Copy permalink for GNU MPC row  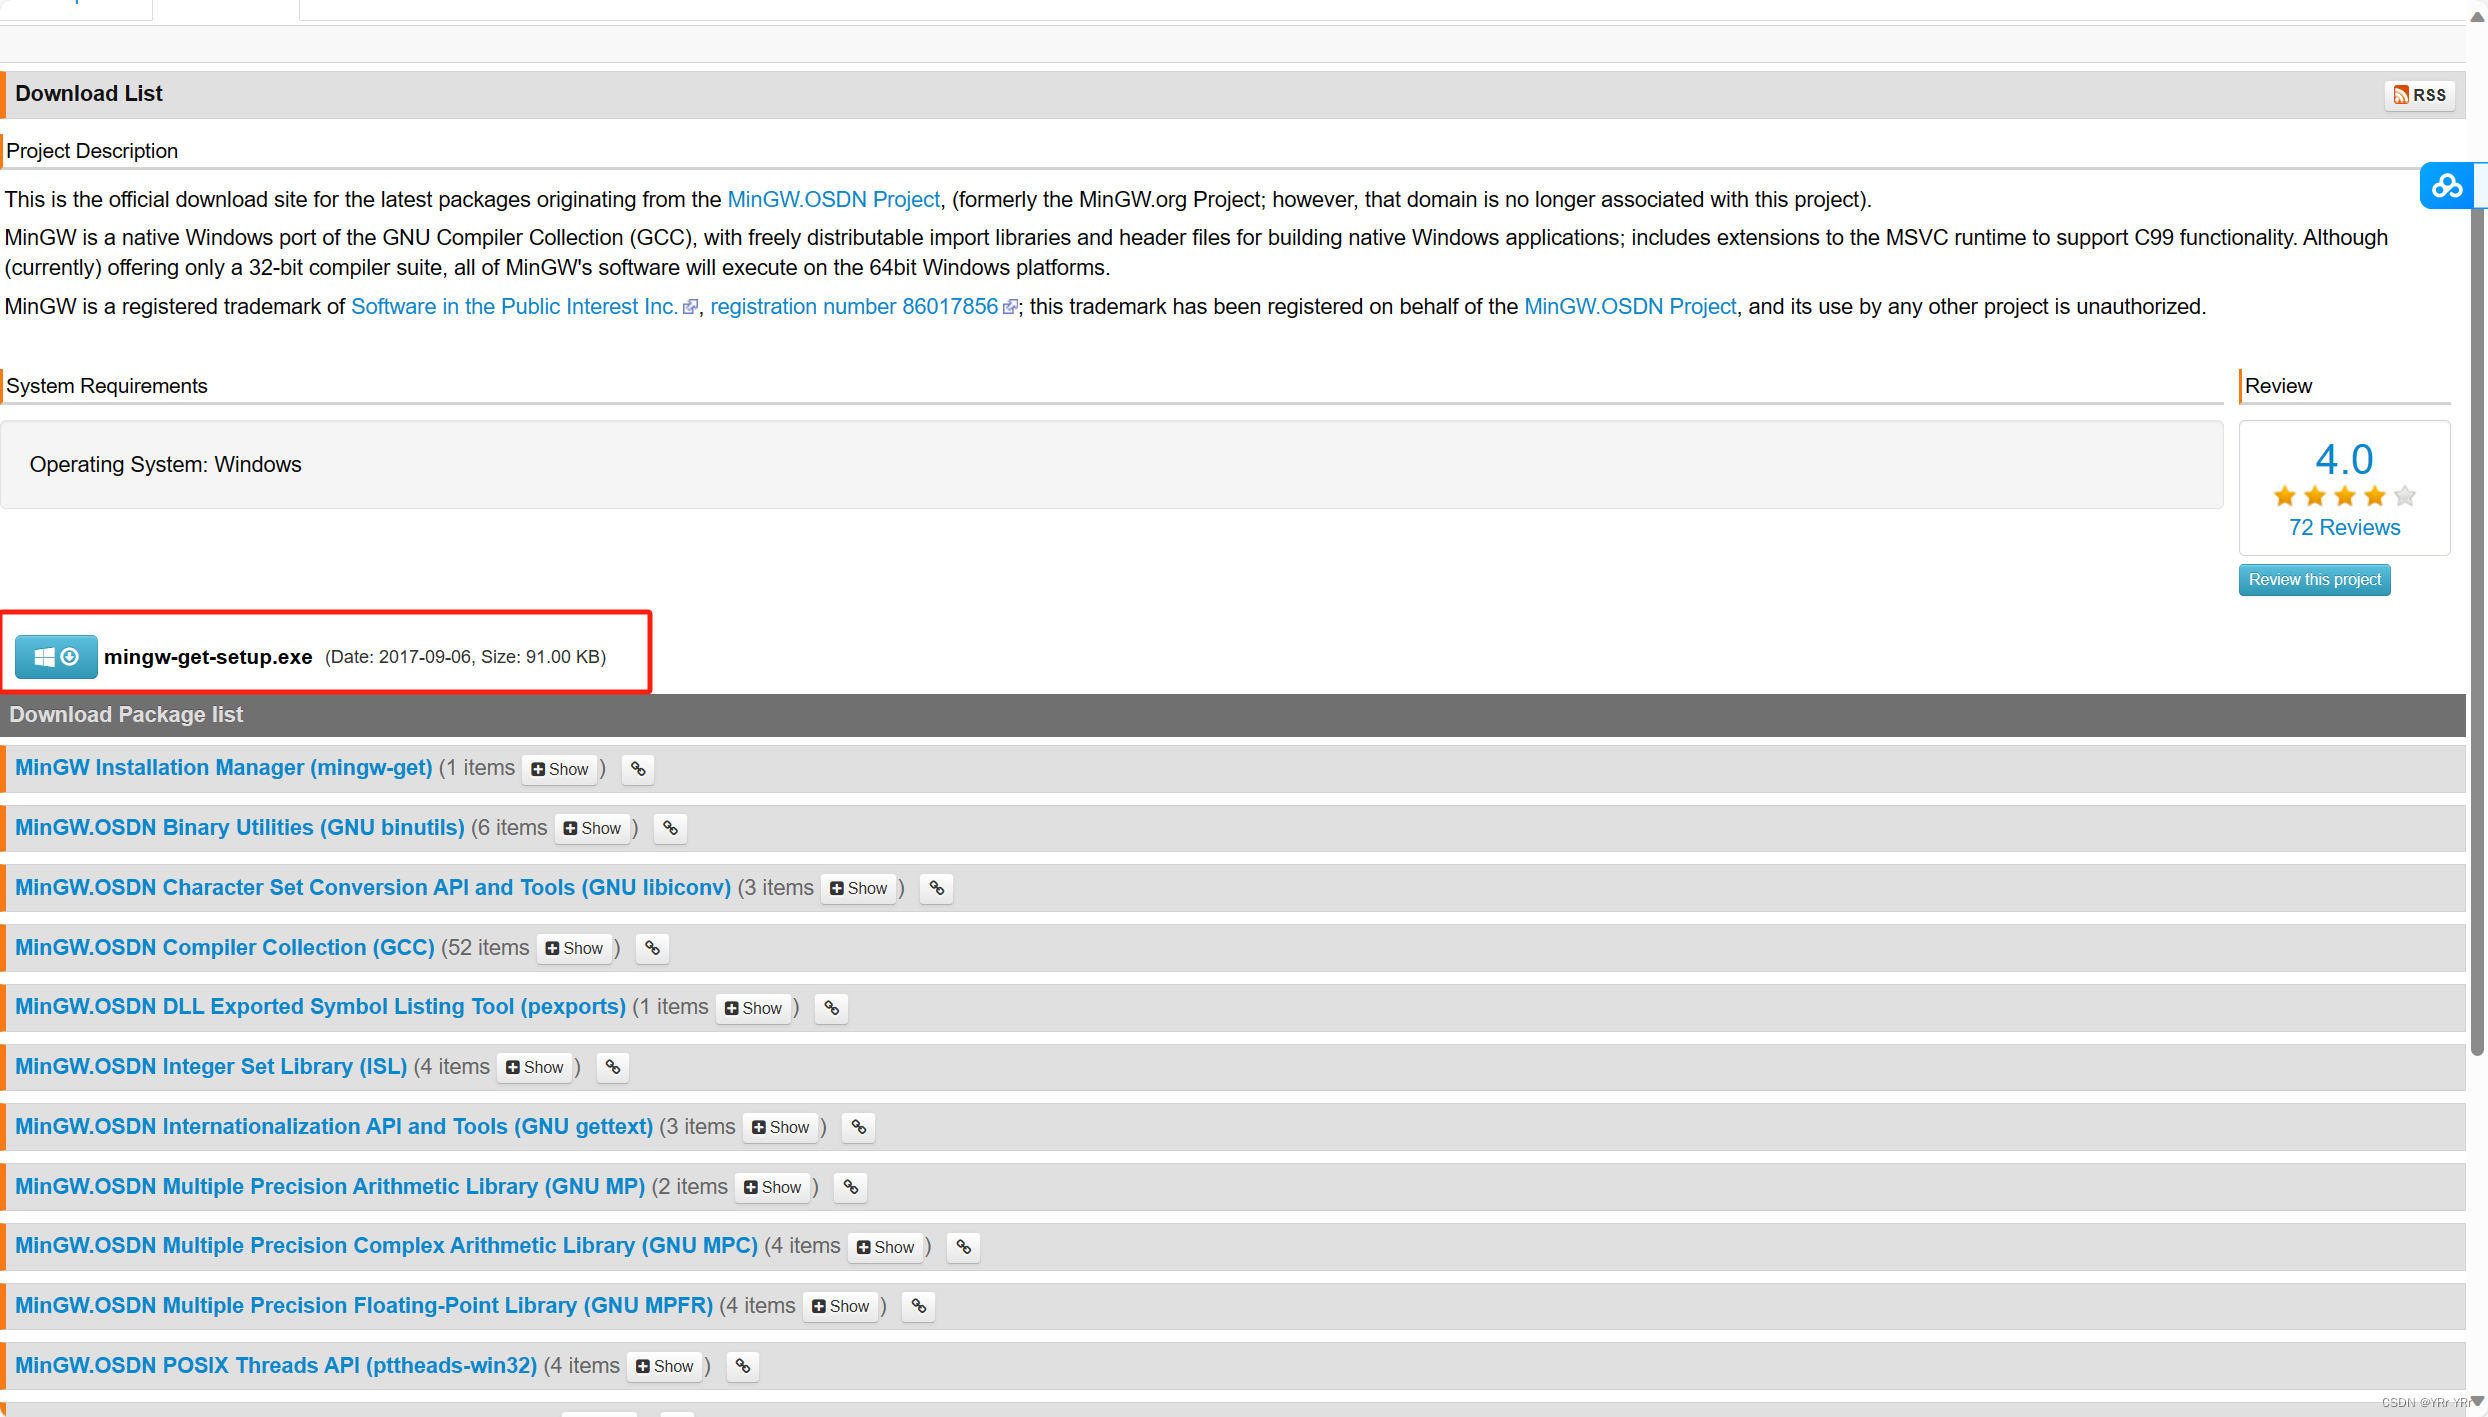[964, 1247]
